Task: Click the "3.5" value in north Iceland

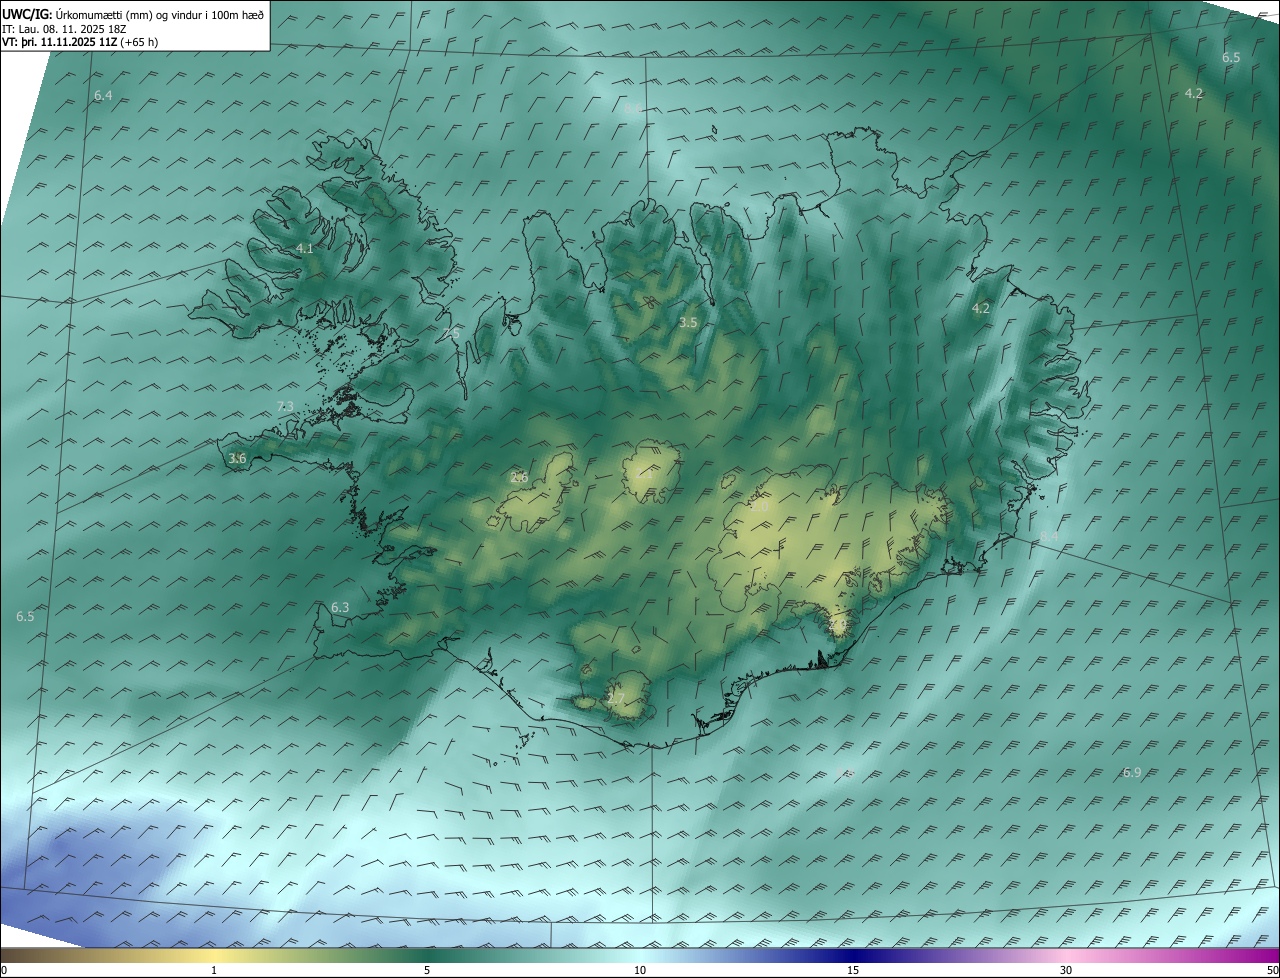Action: click(688, 323)
